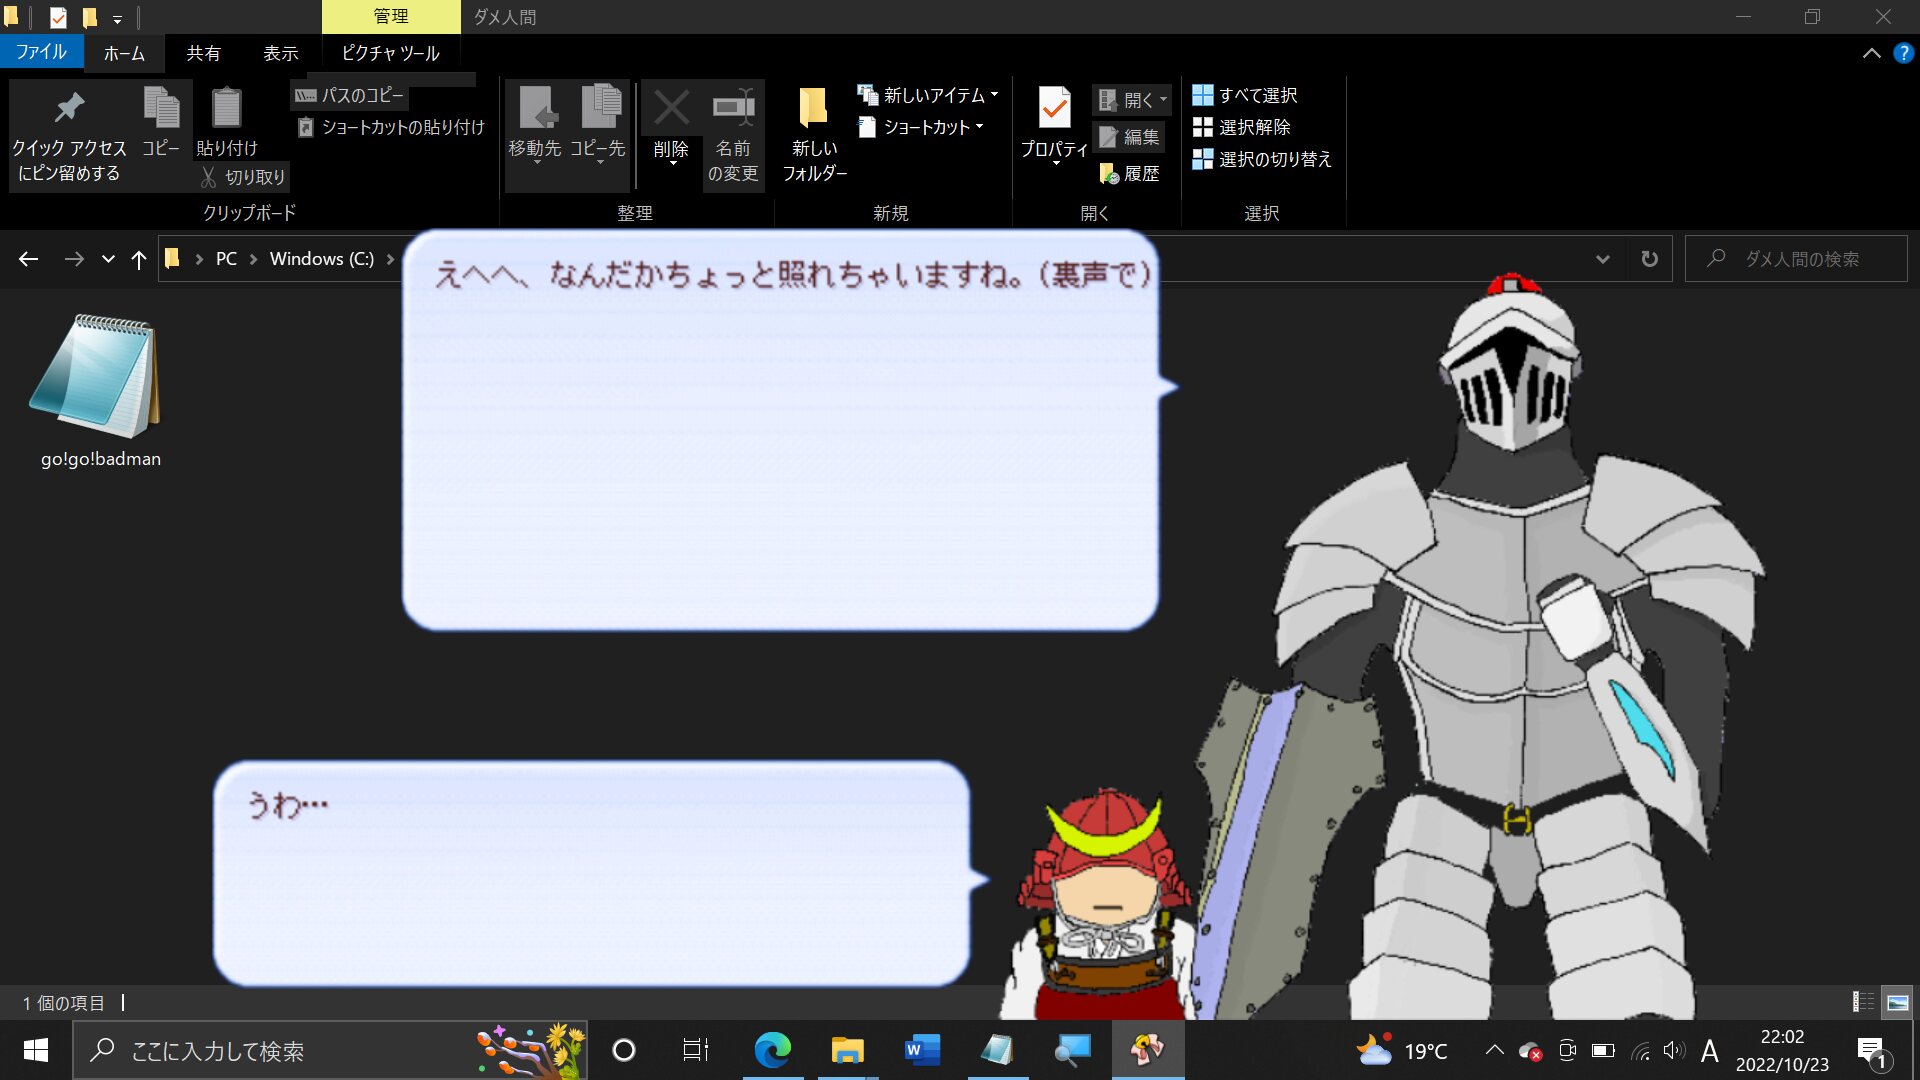Click the Delete X icon
Screen dimensions: 1920x1080
(671, 108)
